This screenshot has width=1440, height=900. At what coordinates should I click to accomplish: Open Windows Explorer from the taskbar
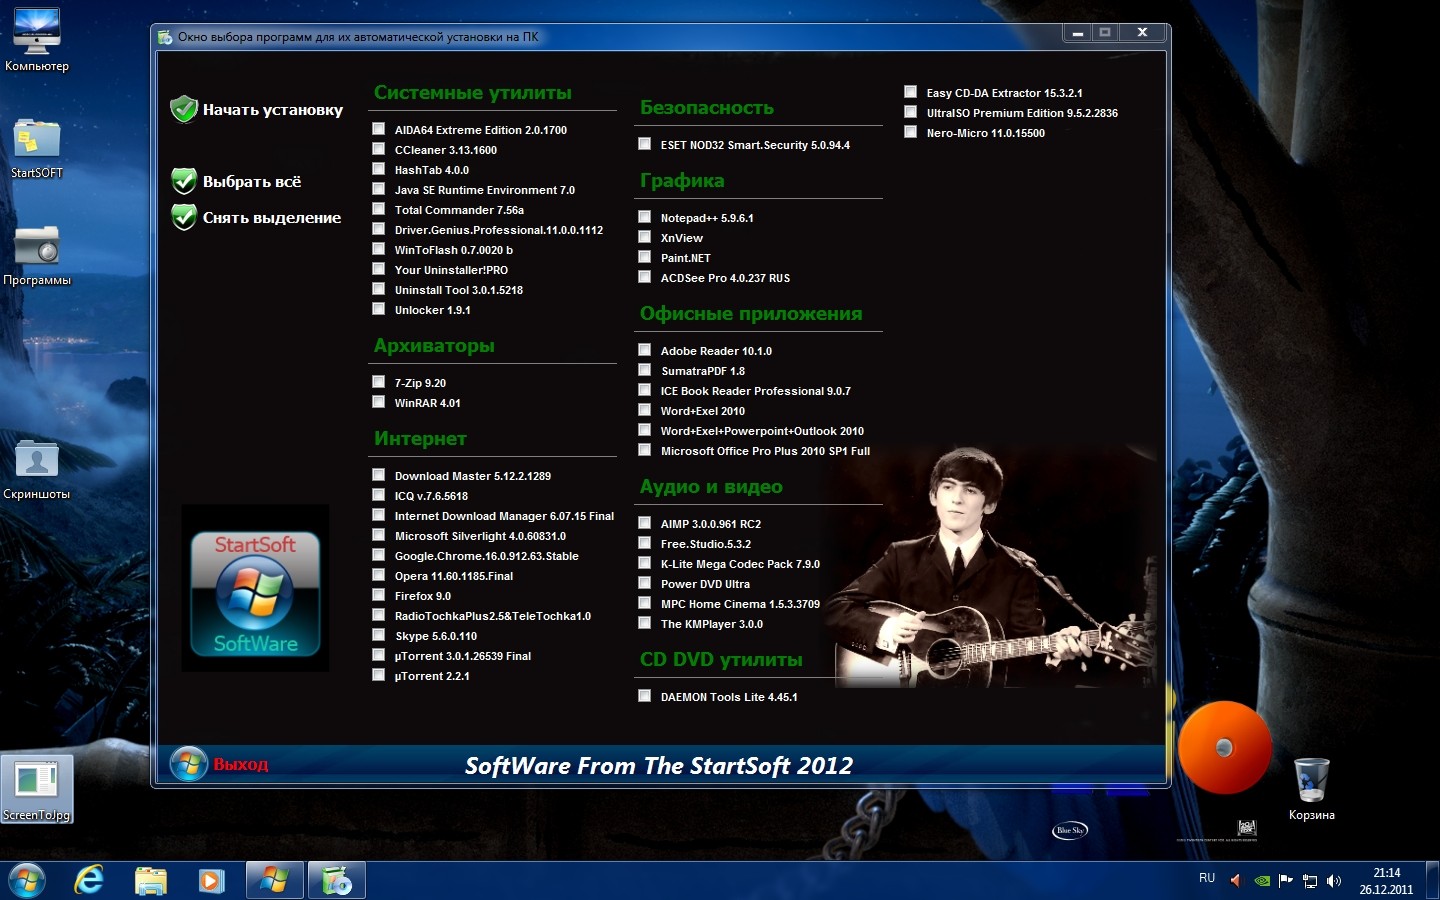150,881
